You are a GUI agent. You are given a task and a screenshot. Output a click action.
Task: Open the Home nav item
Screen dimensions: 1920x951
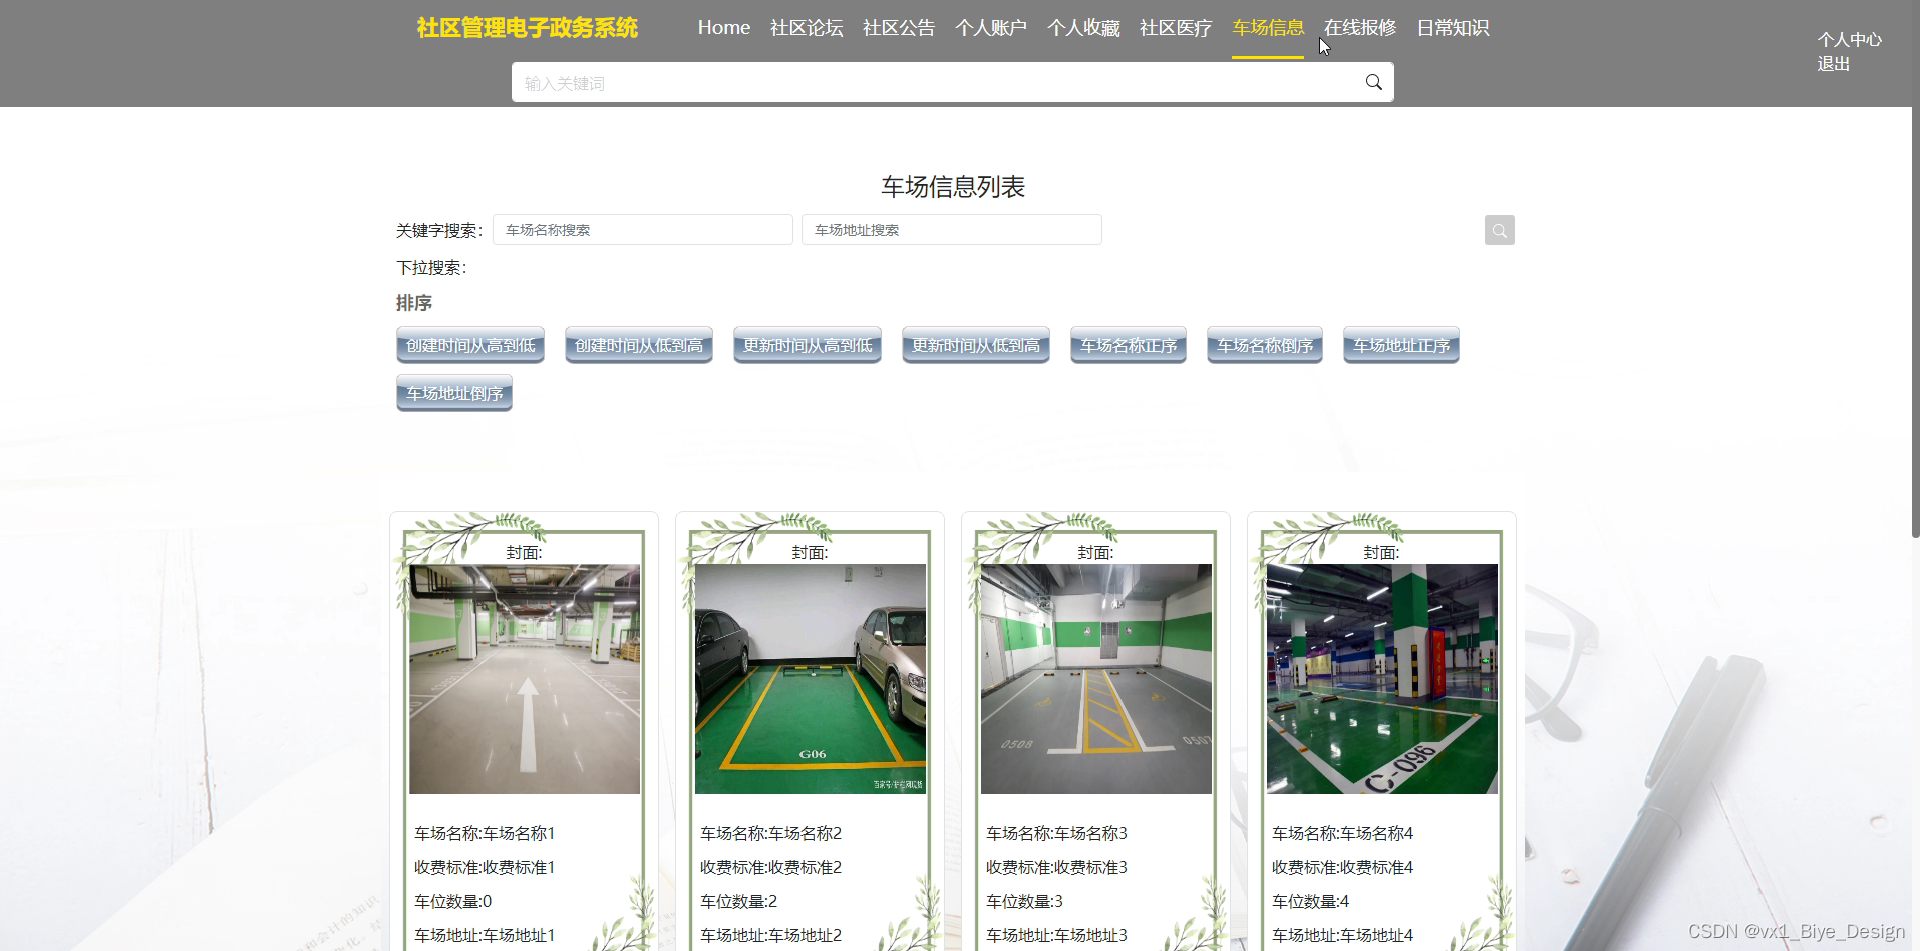[x=724, y=28]
